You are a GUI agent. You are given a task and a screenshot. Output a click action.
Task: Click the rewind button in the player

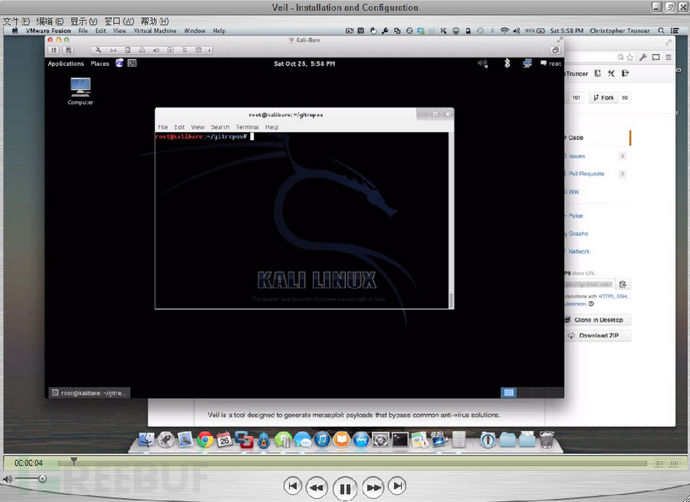pos(317,487)
